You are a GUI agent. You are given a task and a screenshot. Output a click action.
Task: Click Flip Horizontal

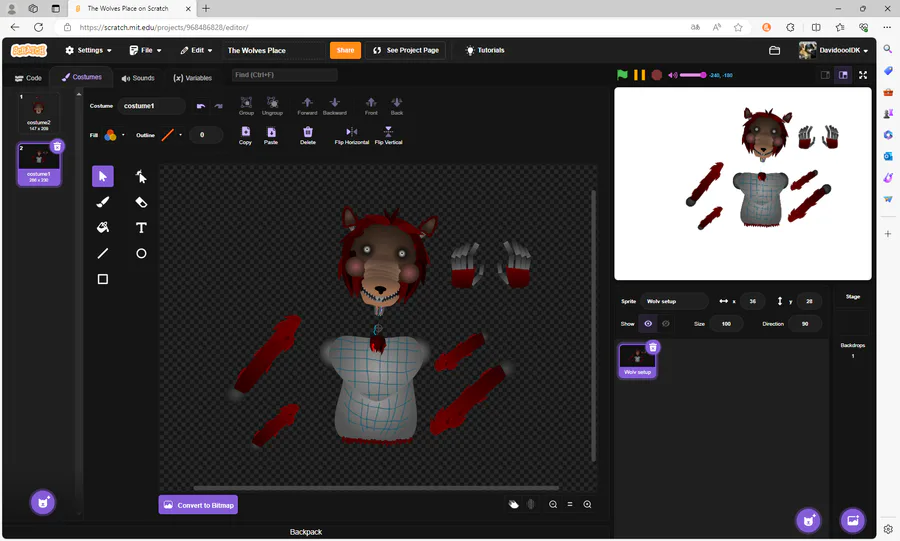coord(352,135)
